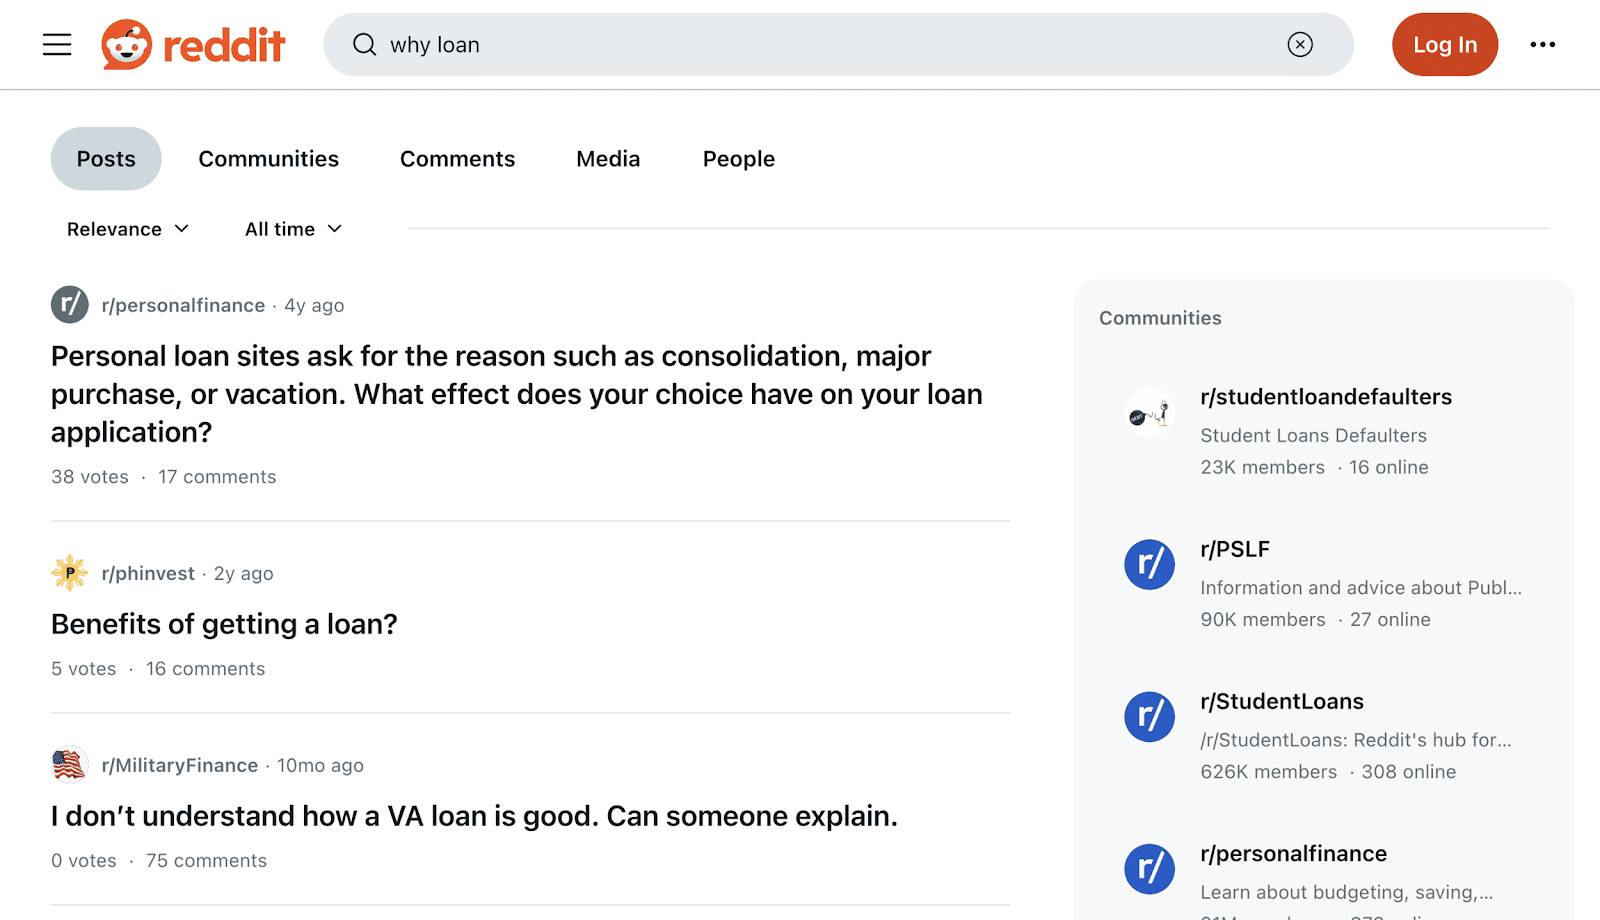Expand the r/studentloandefaulters community entry
The height and width of the screenshot is (920, 1600).
[1326, 396]
